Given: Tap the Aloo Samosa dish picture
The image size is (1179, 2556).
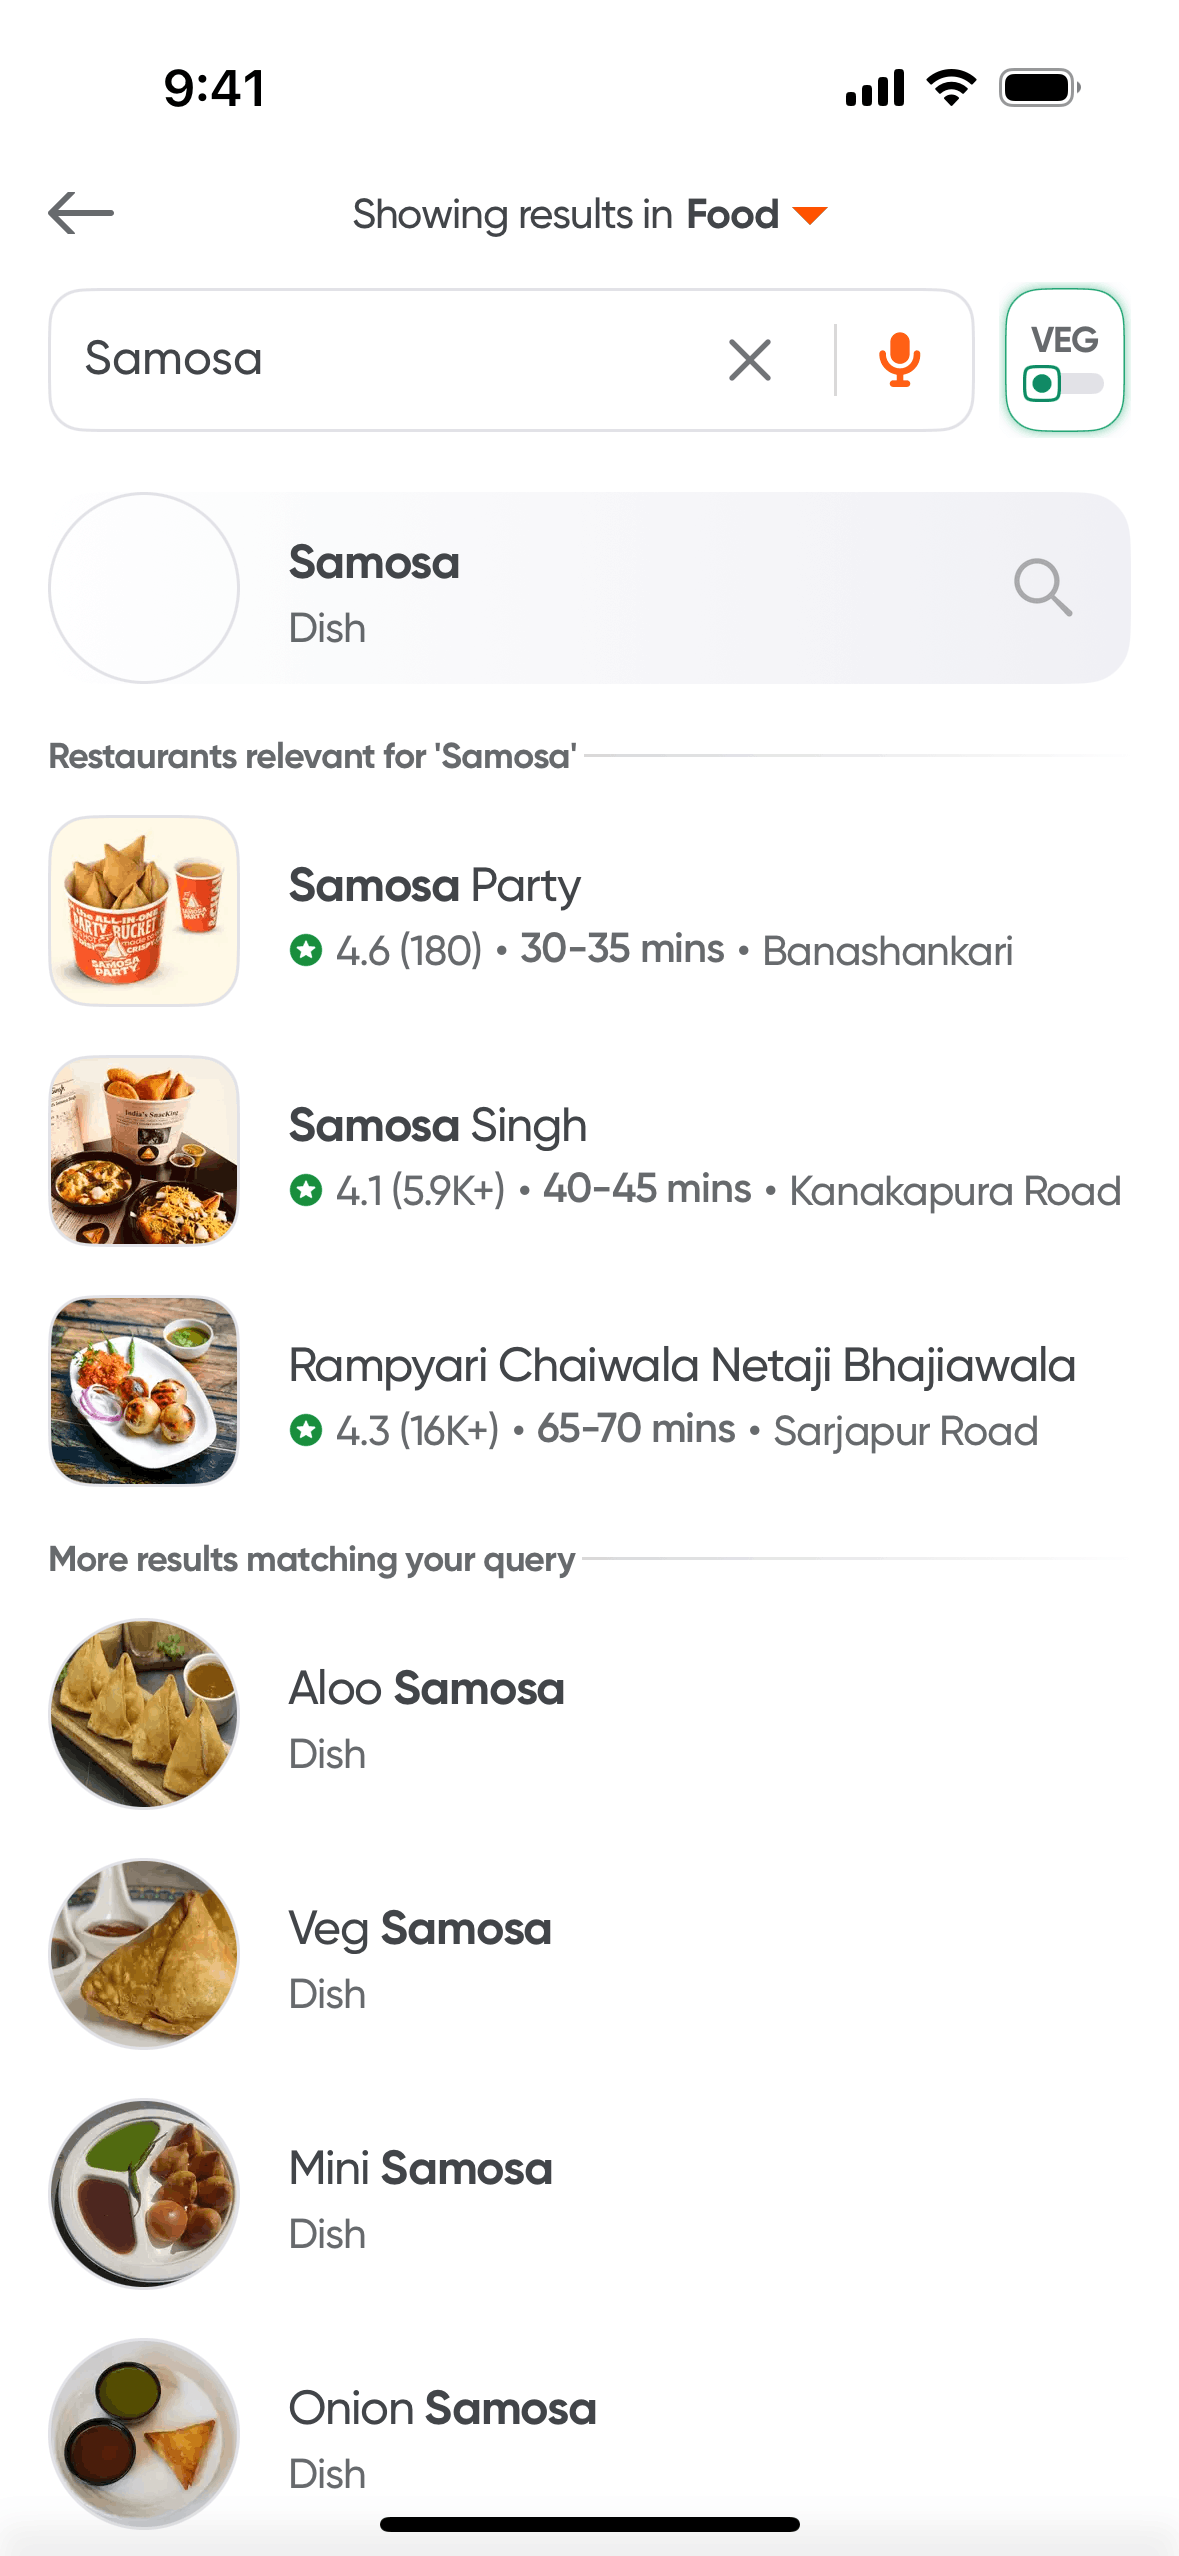Looking at the screenshot, I should 144,1714.
